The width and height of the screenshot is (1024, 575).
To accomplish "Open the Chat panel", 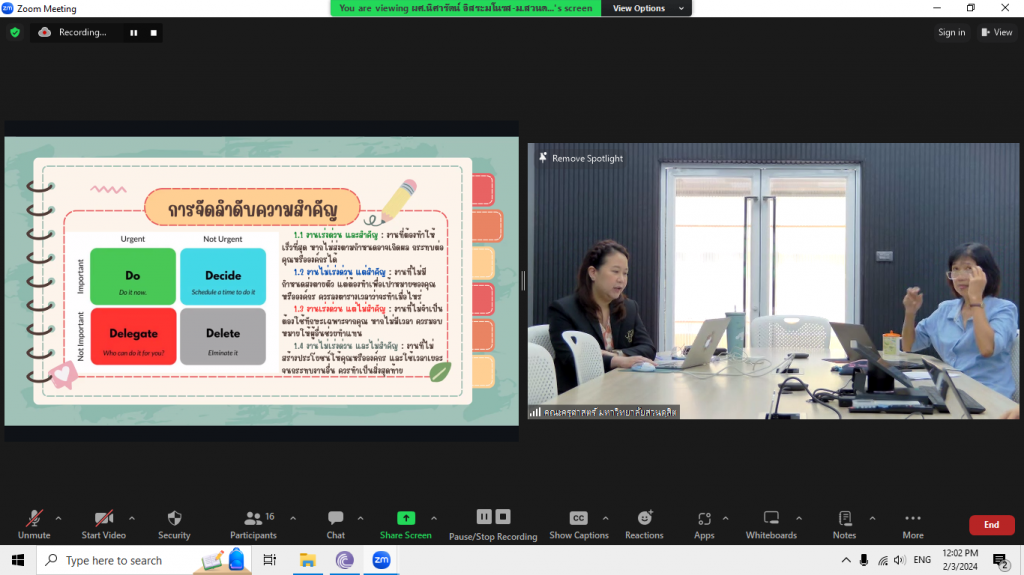I will click(335, 523).
